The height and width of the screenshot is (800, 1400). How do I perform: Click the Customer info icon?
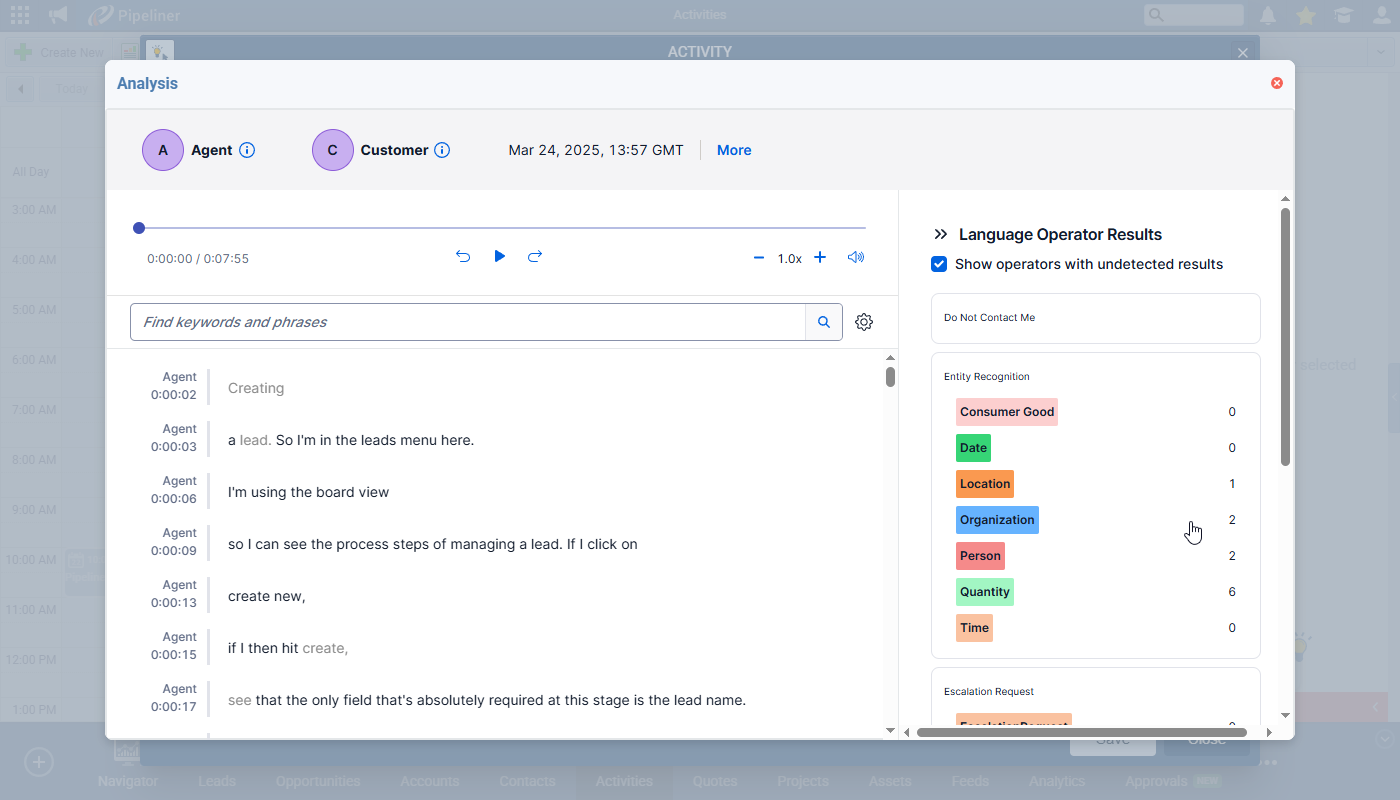pyautogui.click(x=442, y=150)
